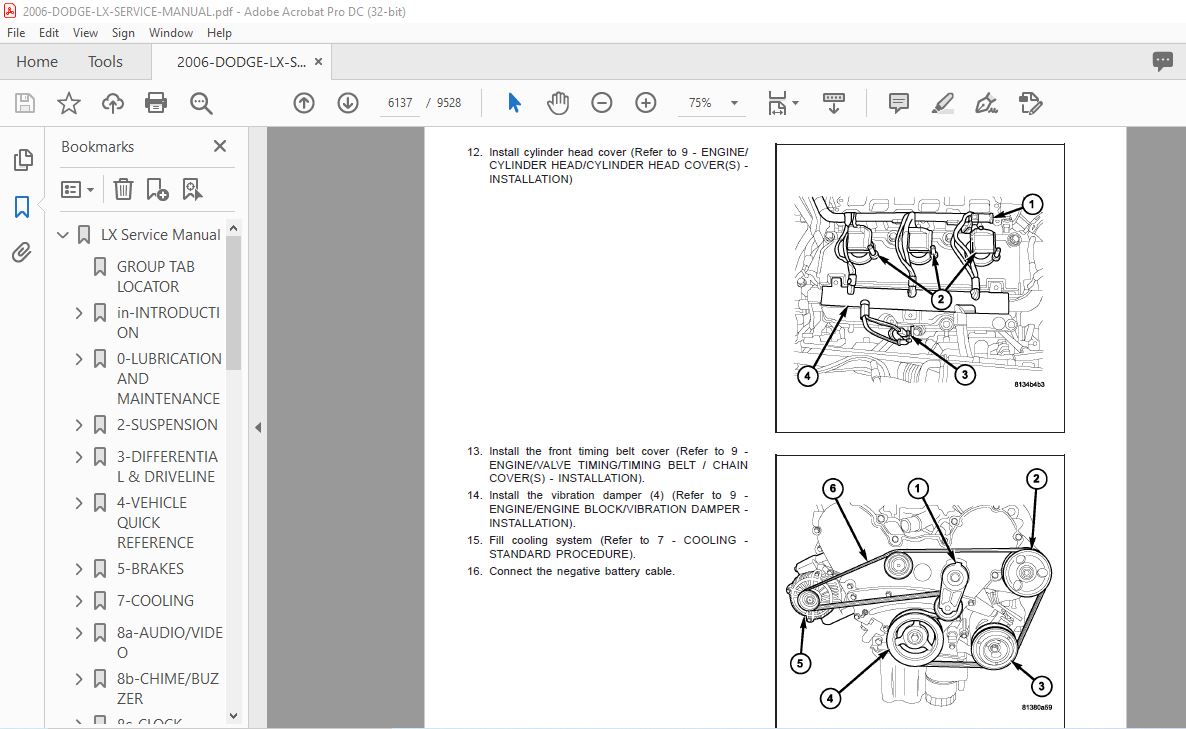This screenshot has width=1186, height=729.
Task: Activate the Hand pan tool
Action: tap(558, 103)
